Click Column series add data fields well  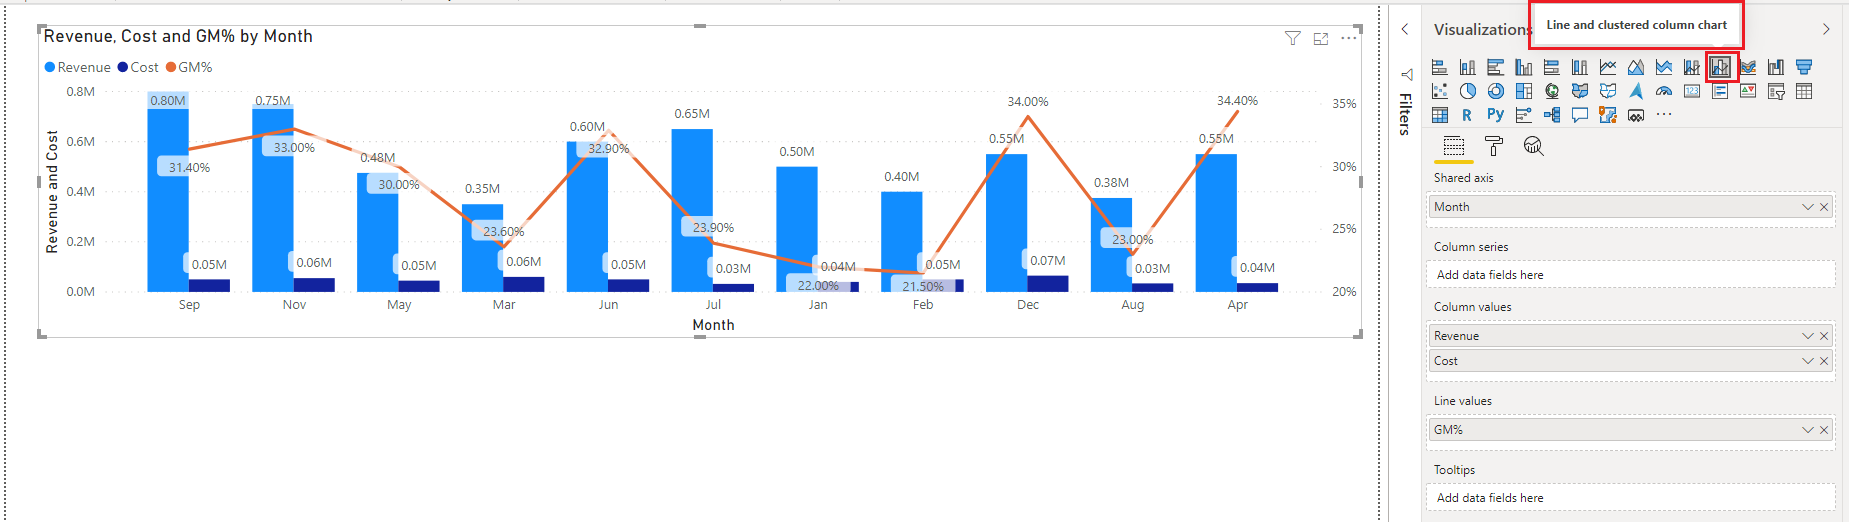point(1630,275)
